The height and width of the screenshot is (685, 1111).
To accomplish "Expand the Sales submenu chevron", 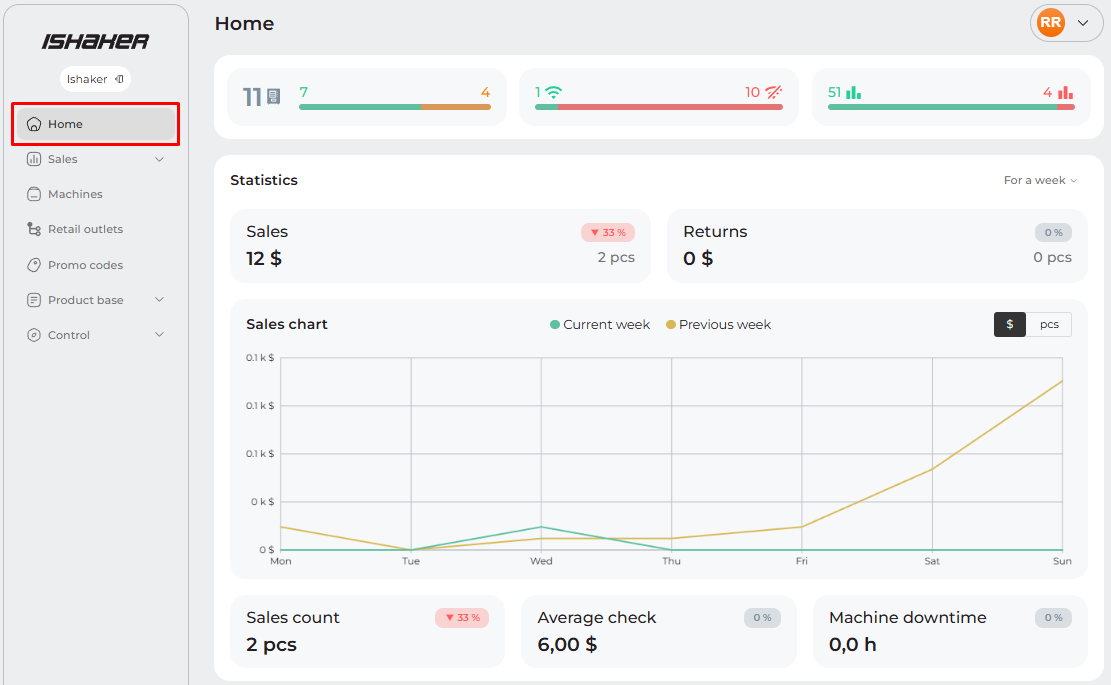I will click(x=160, y=160).
